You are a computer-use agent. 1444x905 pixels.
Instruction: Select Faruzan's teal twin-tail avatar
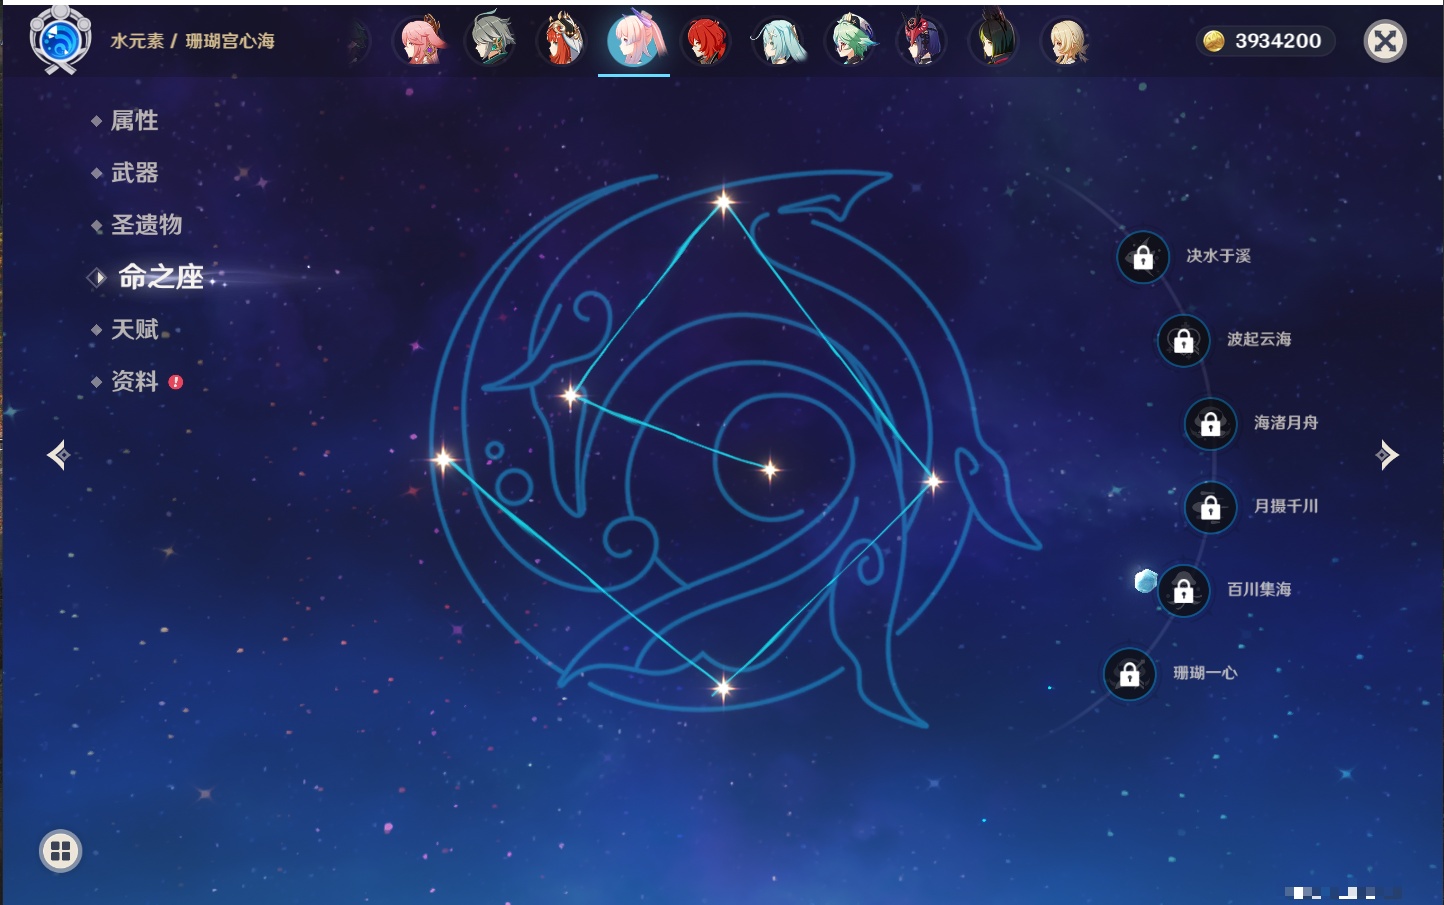pos(778,41)
